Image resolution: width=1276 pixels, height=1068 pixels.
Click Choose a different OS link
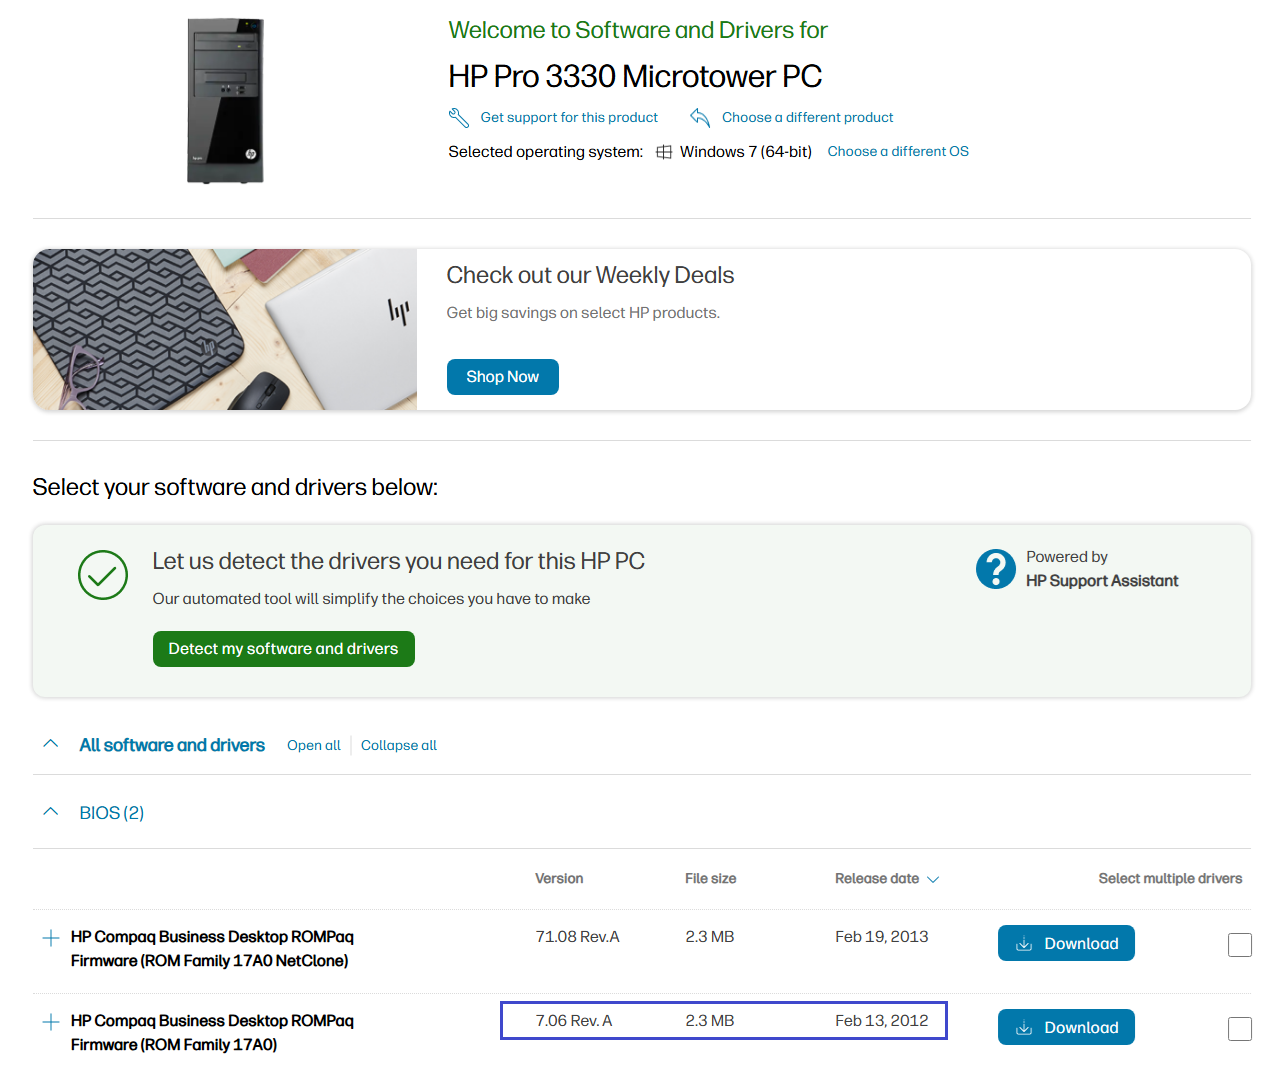pos(898,151)
